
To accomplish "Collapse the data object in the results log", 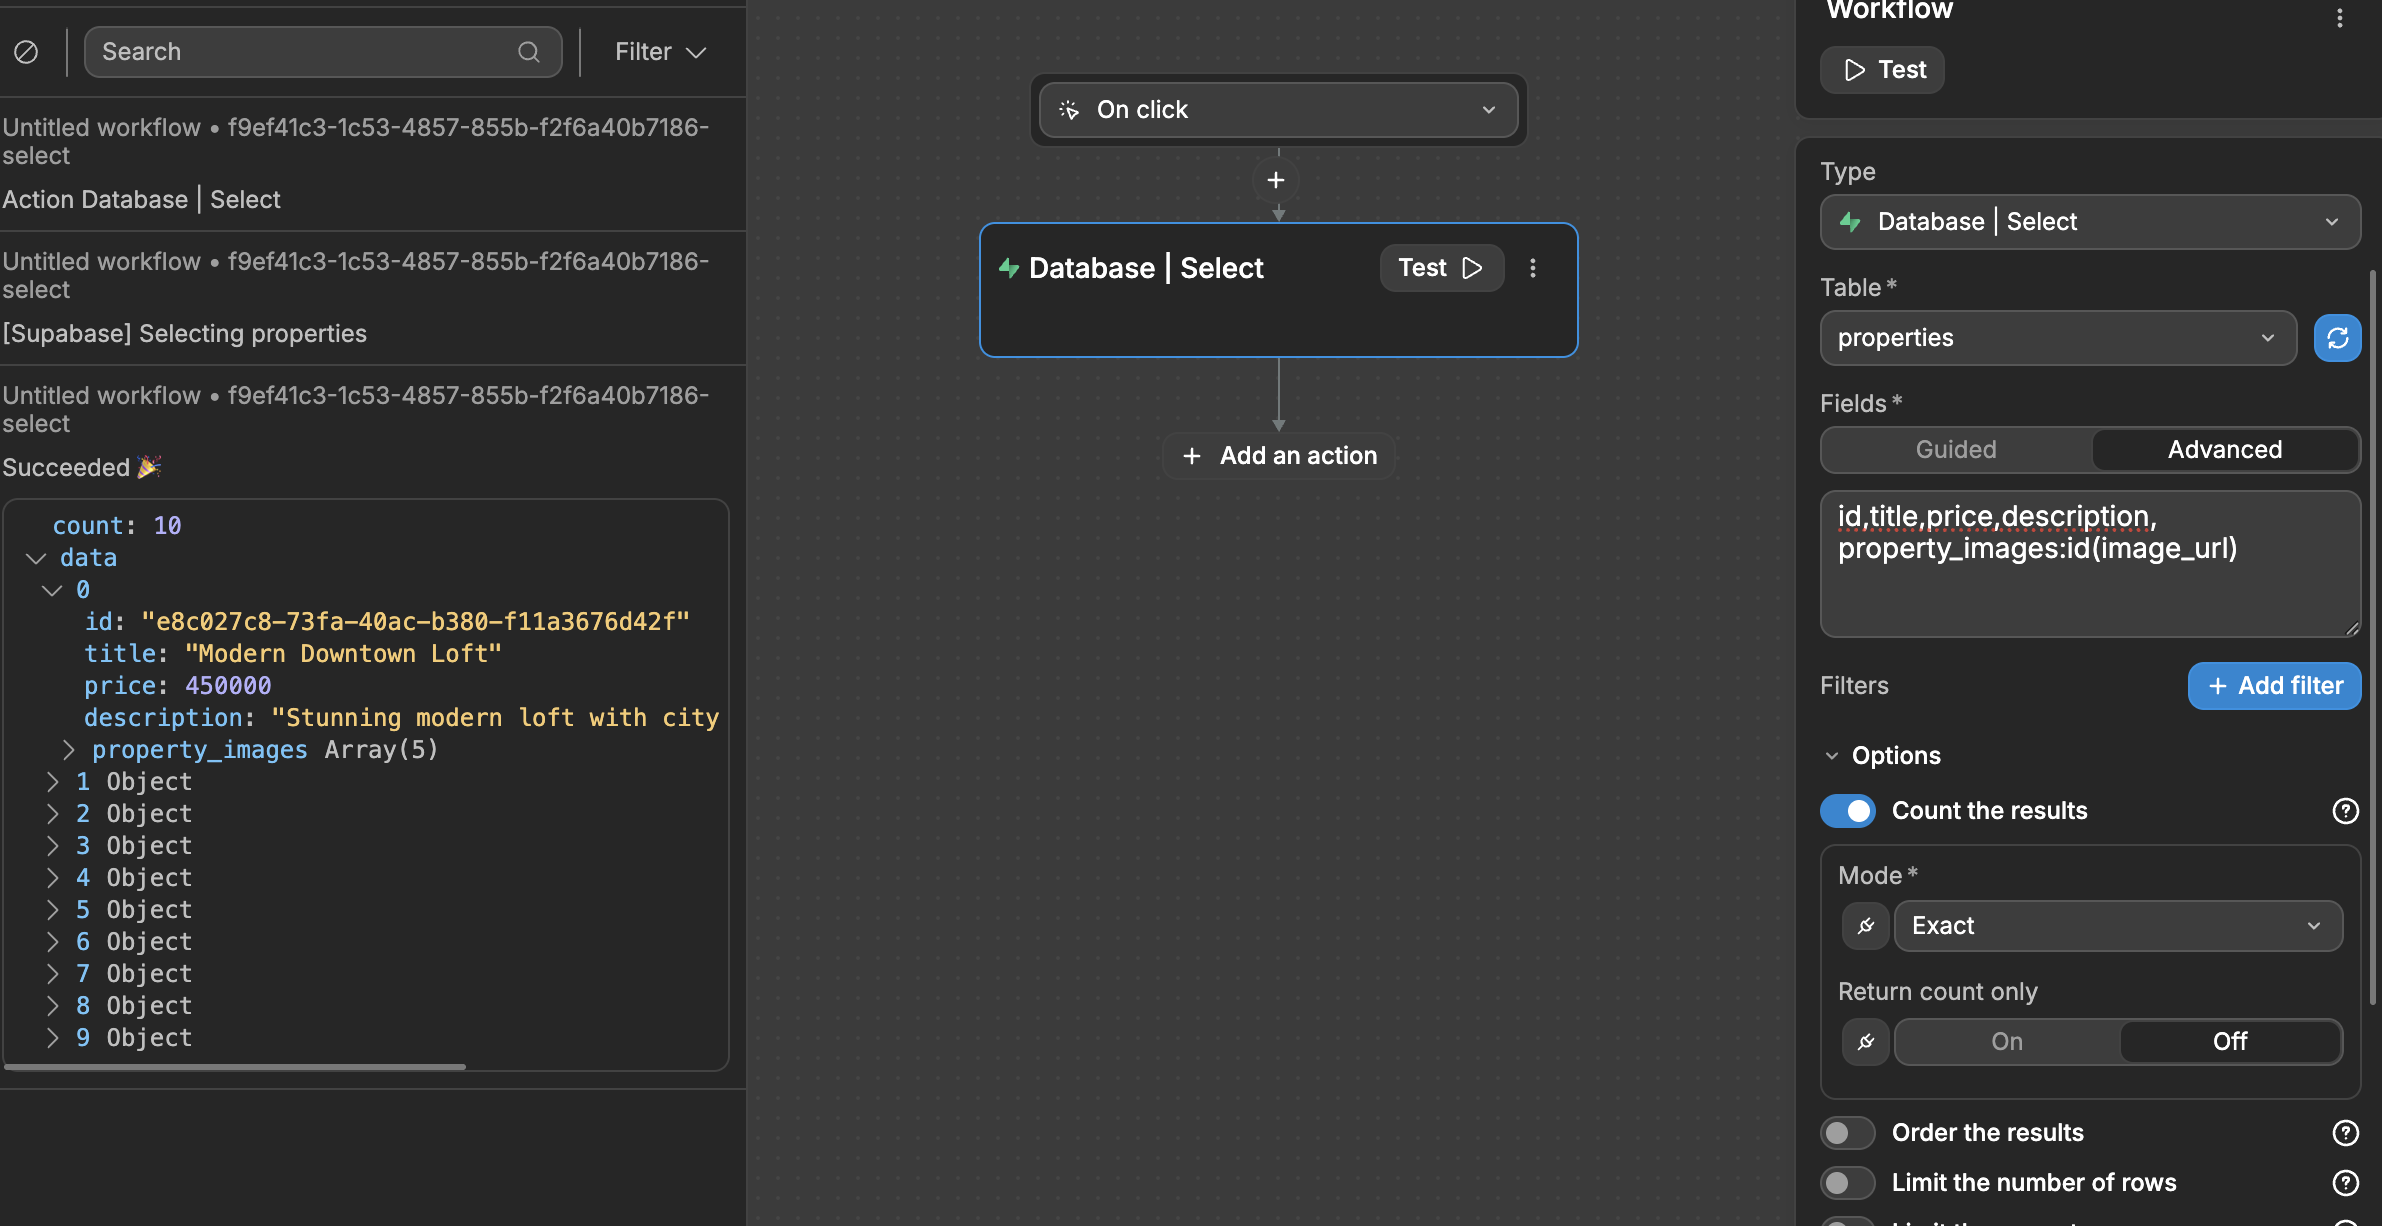I will pyautogui.click(x=37, y=558).
